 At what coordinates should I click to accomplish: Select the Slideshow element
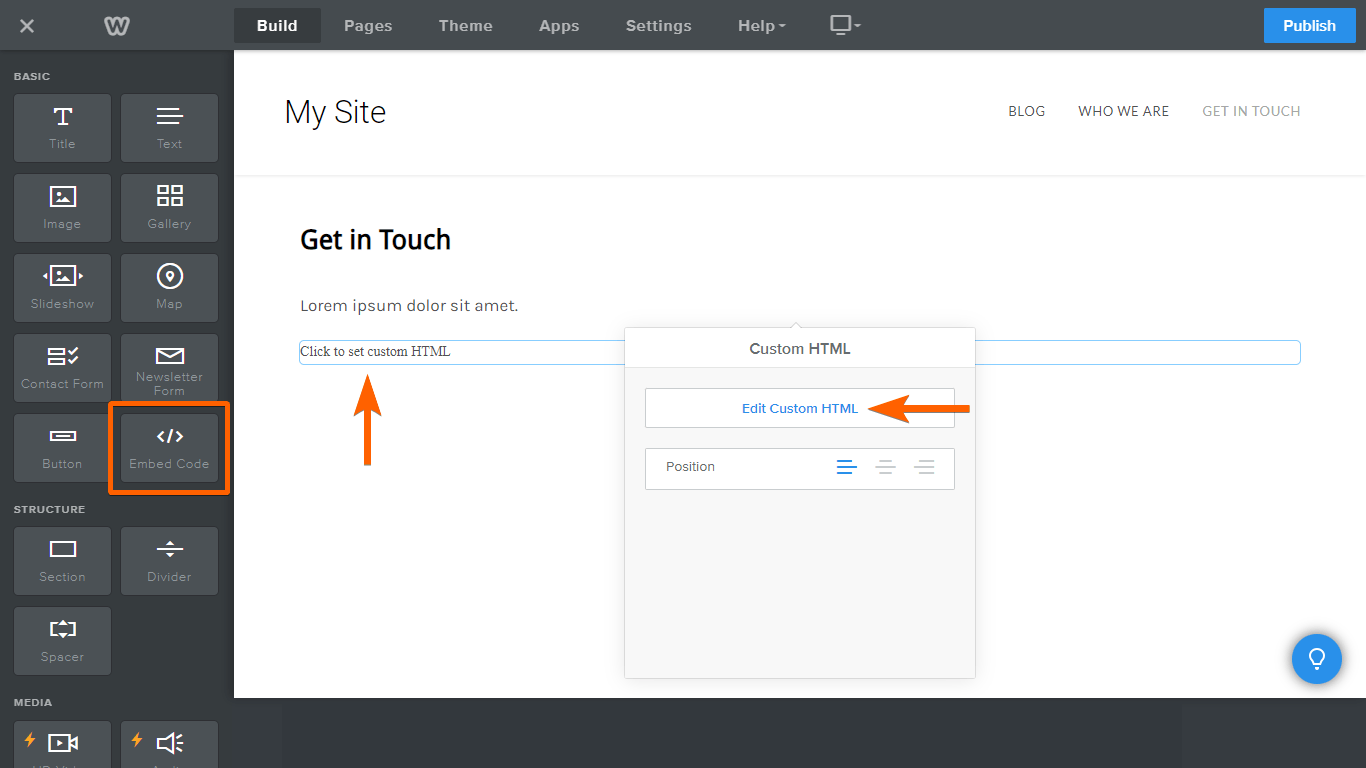[62, 288]
